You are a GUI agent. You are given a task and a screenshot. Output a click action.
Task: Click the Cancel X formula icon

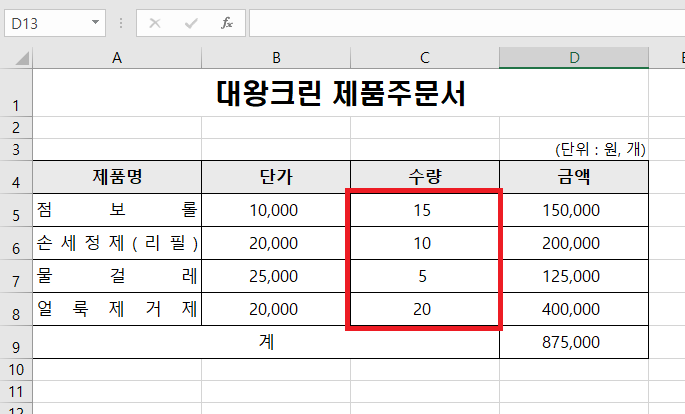pos(155,23)
